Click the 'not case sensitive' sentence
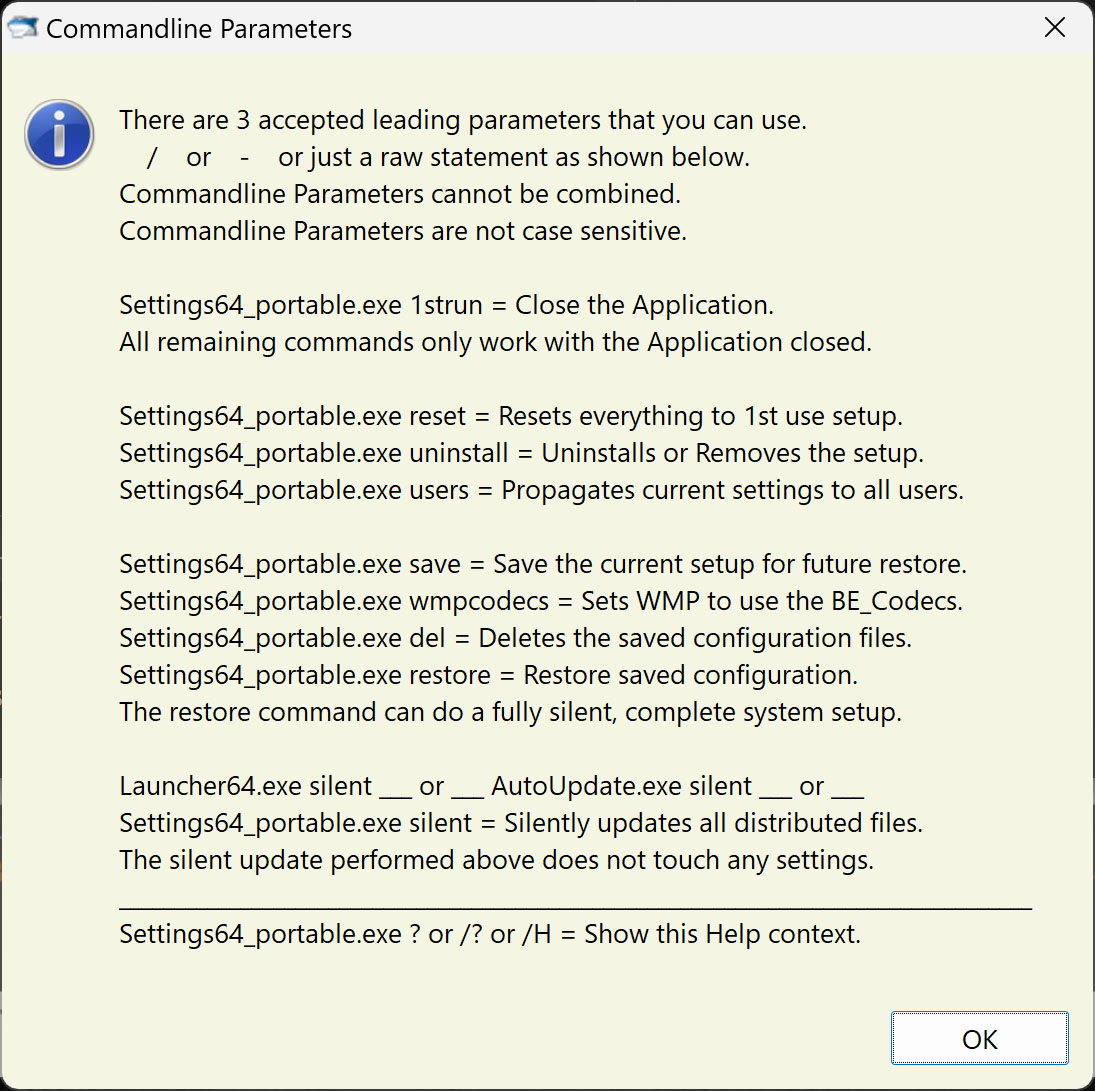Viewport: 1095px width, 1091px height. click(x=403, y=231)
